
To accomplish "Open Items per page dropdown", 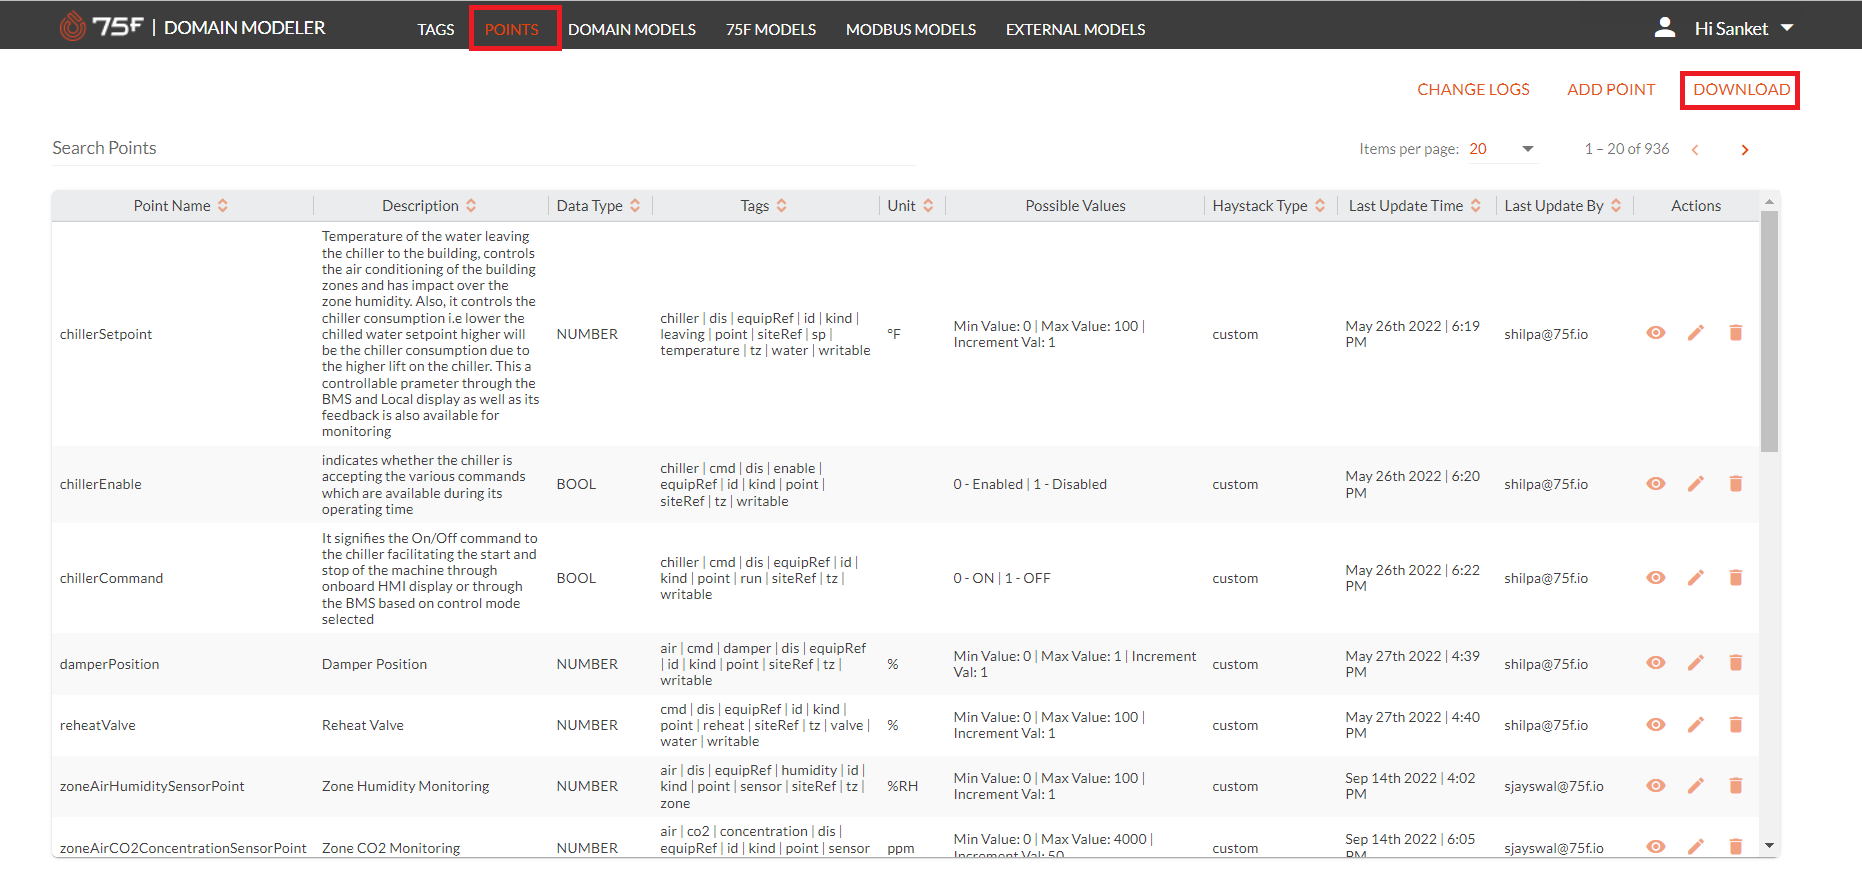I will click(1501, 149).
